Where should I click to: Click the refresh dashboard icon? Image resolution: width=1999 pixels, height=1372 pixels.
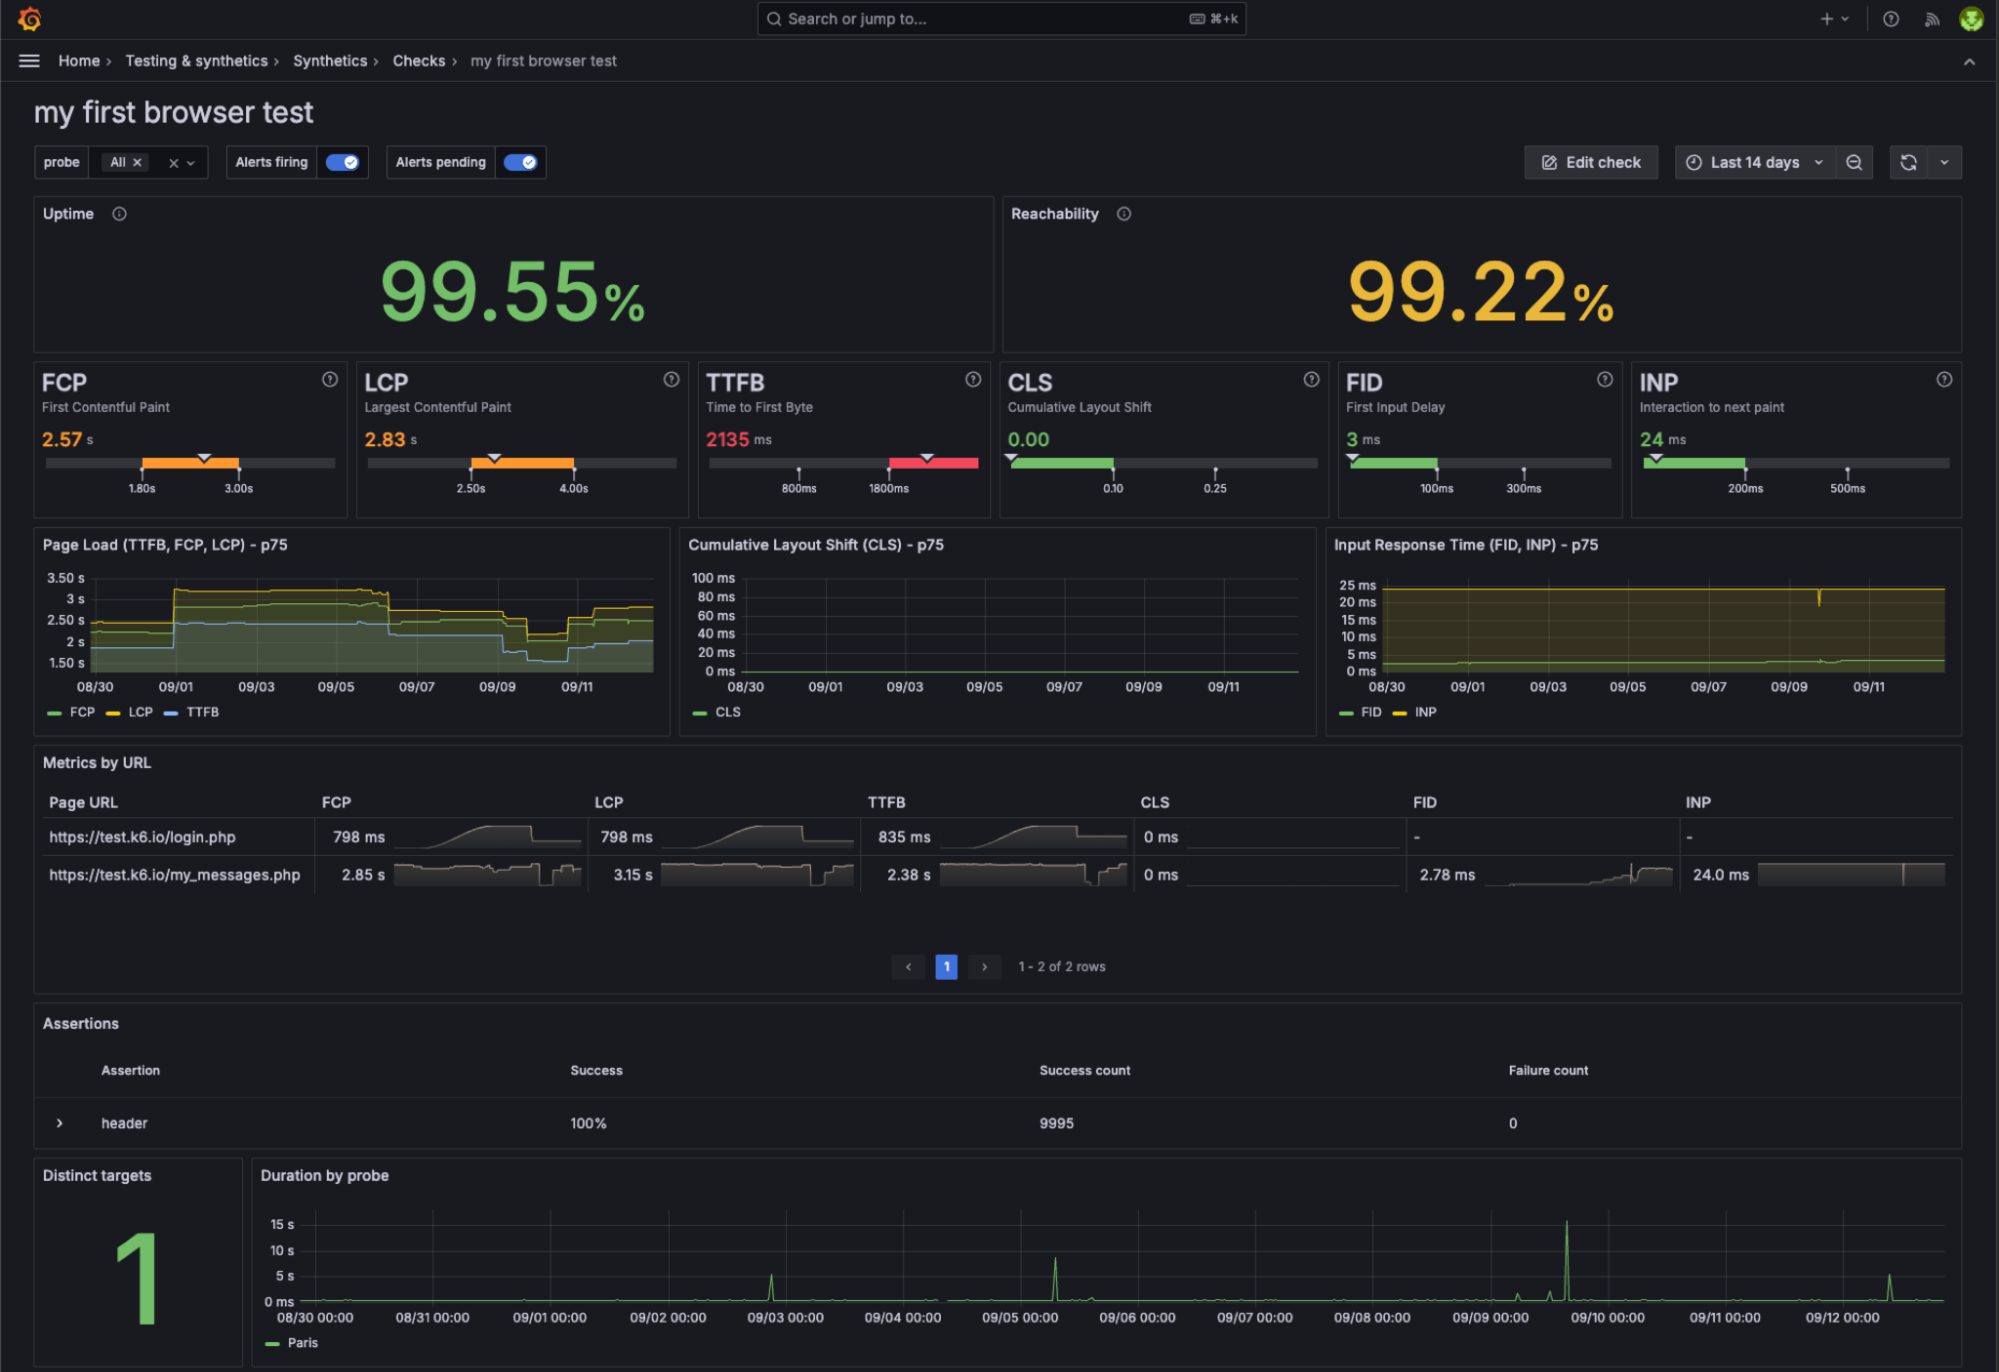point(1908,162)
